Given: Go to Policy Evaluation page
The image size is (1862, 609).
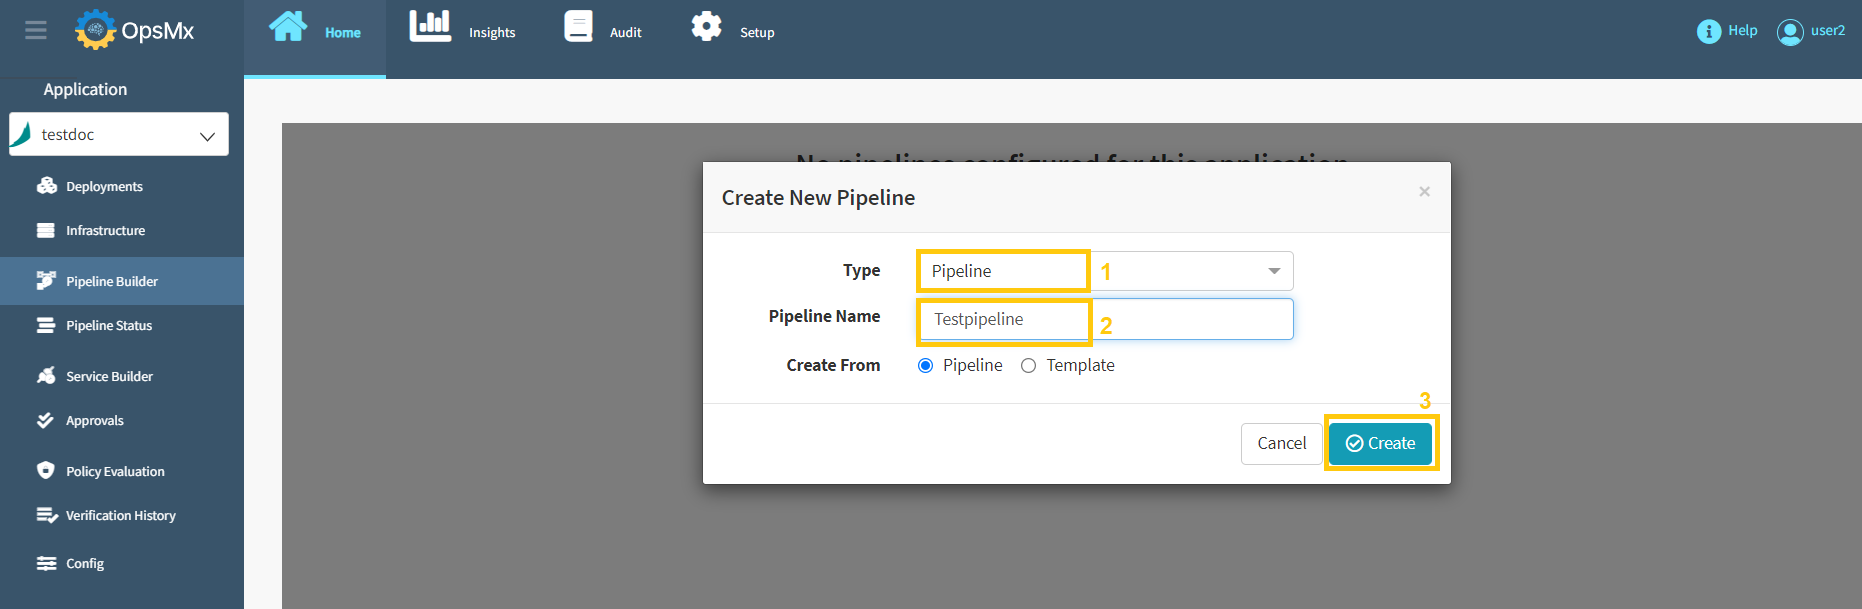Looking at the screenshot, I should (115, 472).
